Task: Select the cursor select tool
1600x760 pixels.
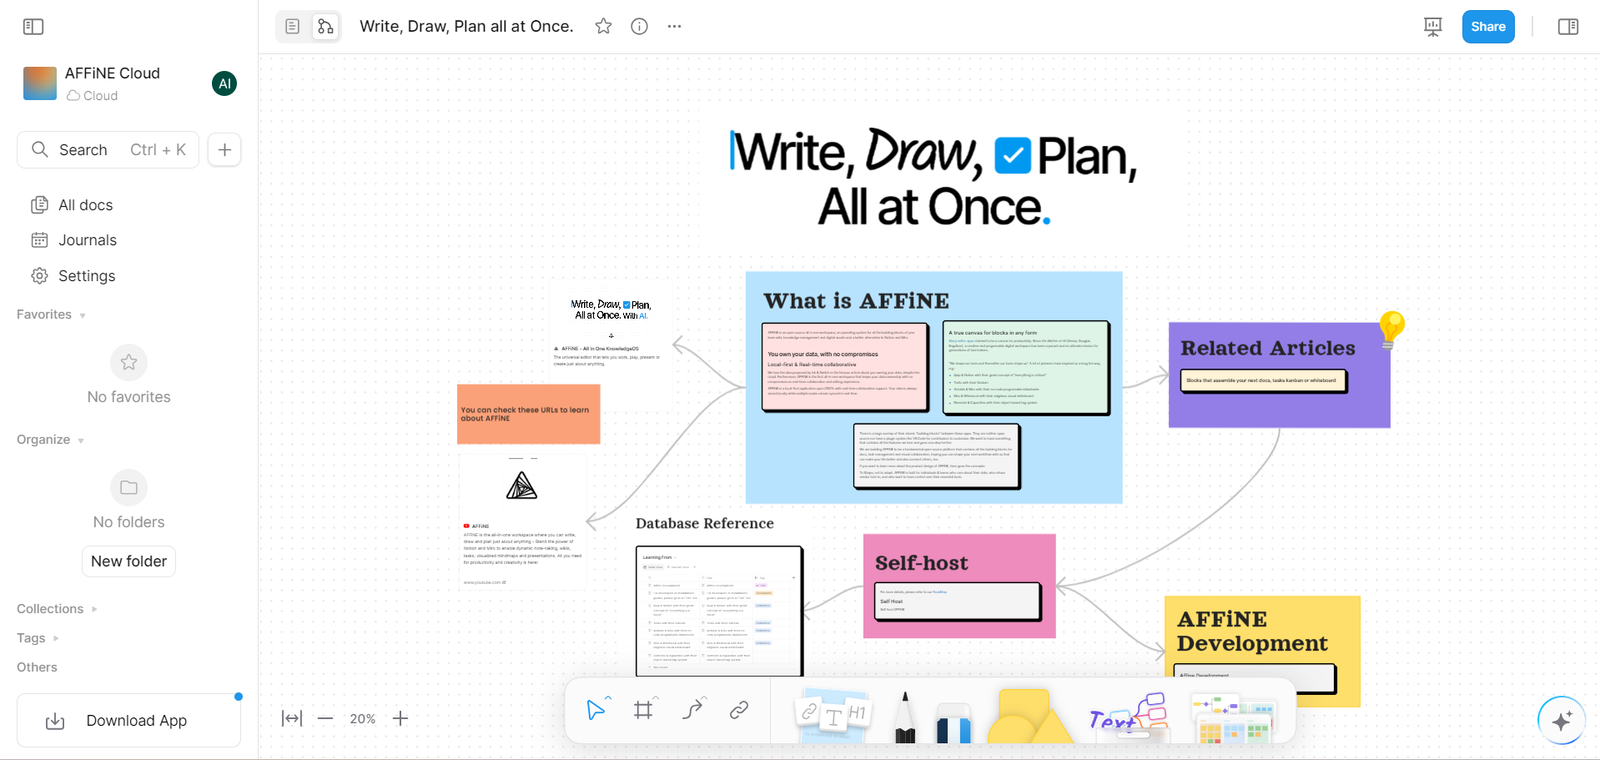Action: [x=596, y=710]
